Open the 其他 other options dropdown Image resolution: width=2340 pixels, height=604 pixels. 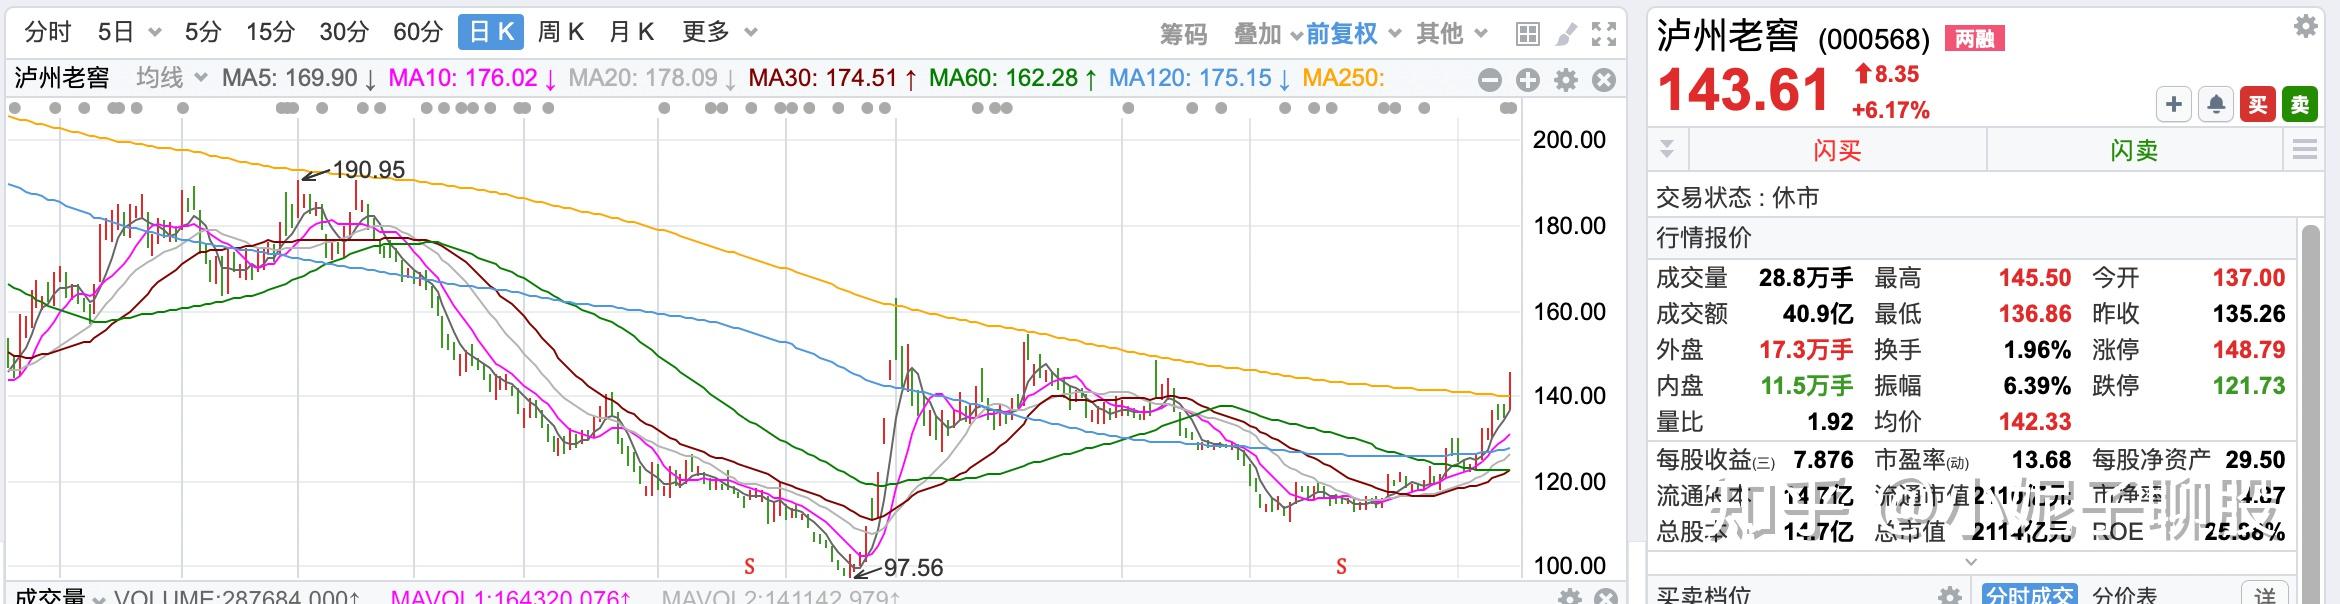click(1451, 35)
